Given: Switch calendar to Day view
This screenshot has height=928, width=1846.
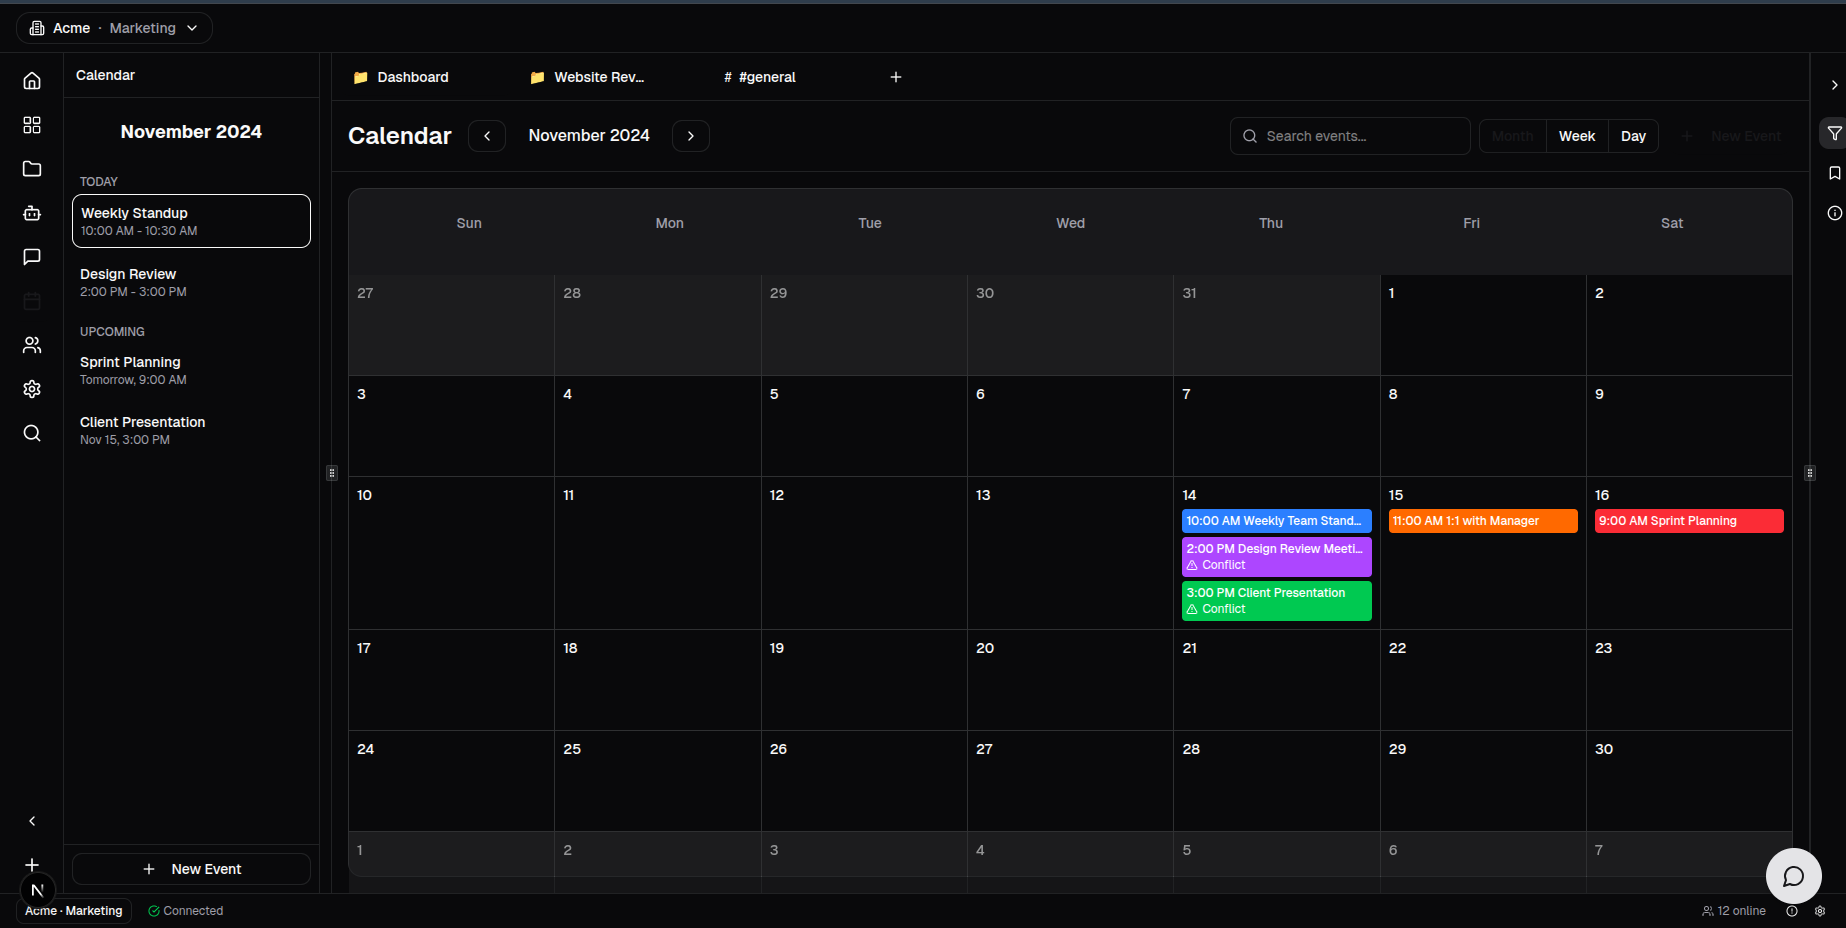Looking at the screenshot, I should click(1633, 135).
